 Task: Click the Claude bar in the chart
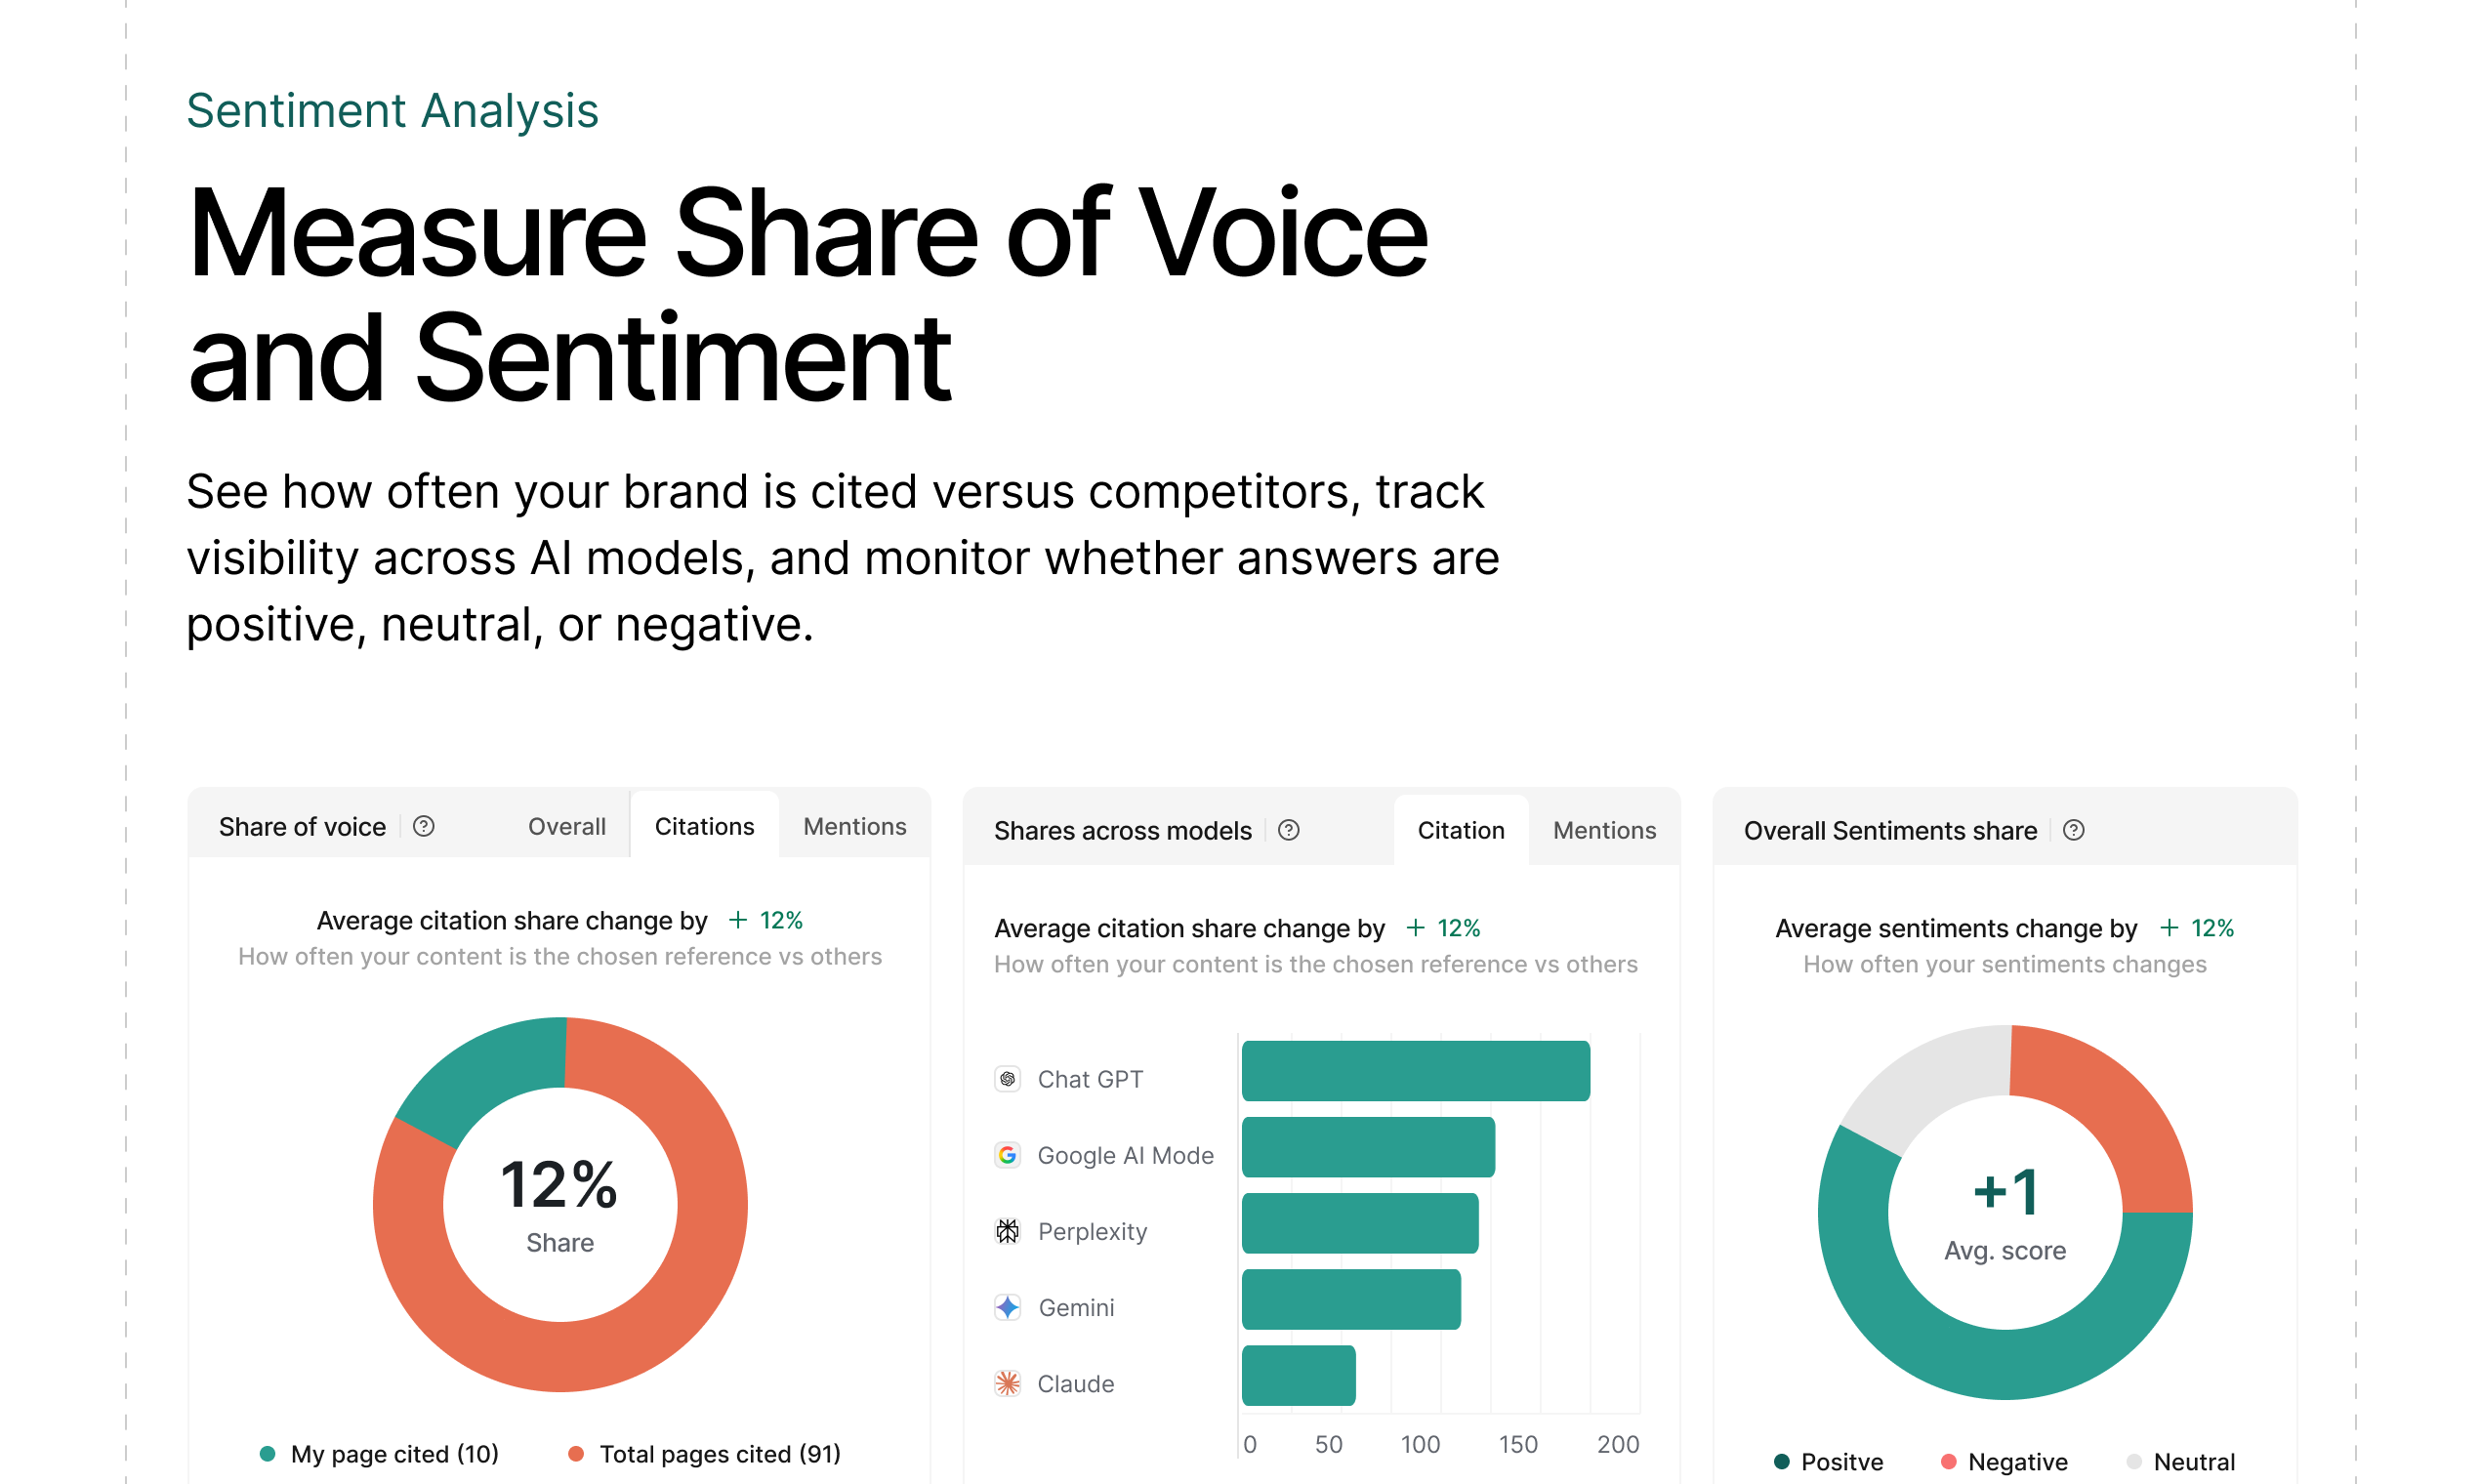coord(1298,1375)
